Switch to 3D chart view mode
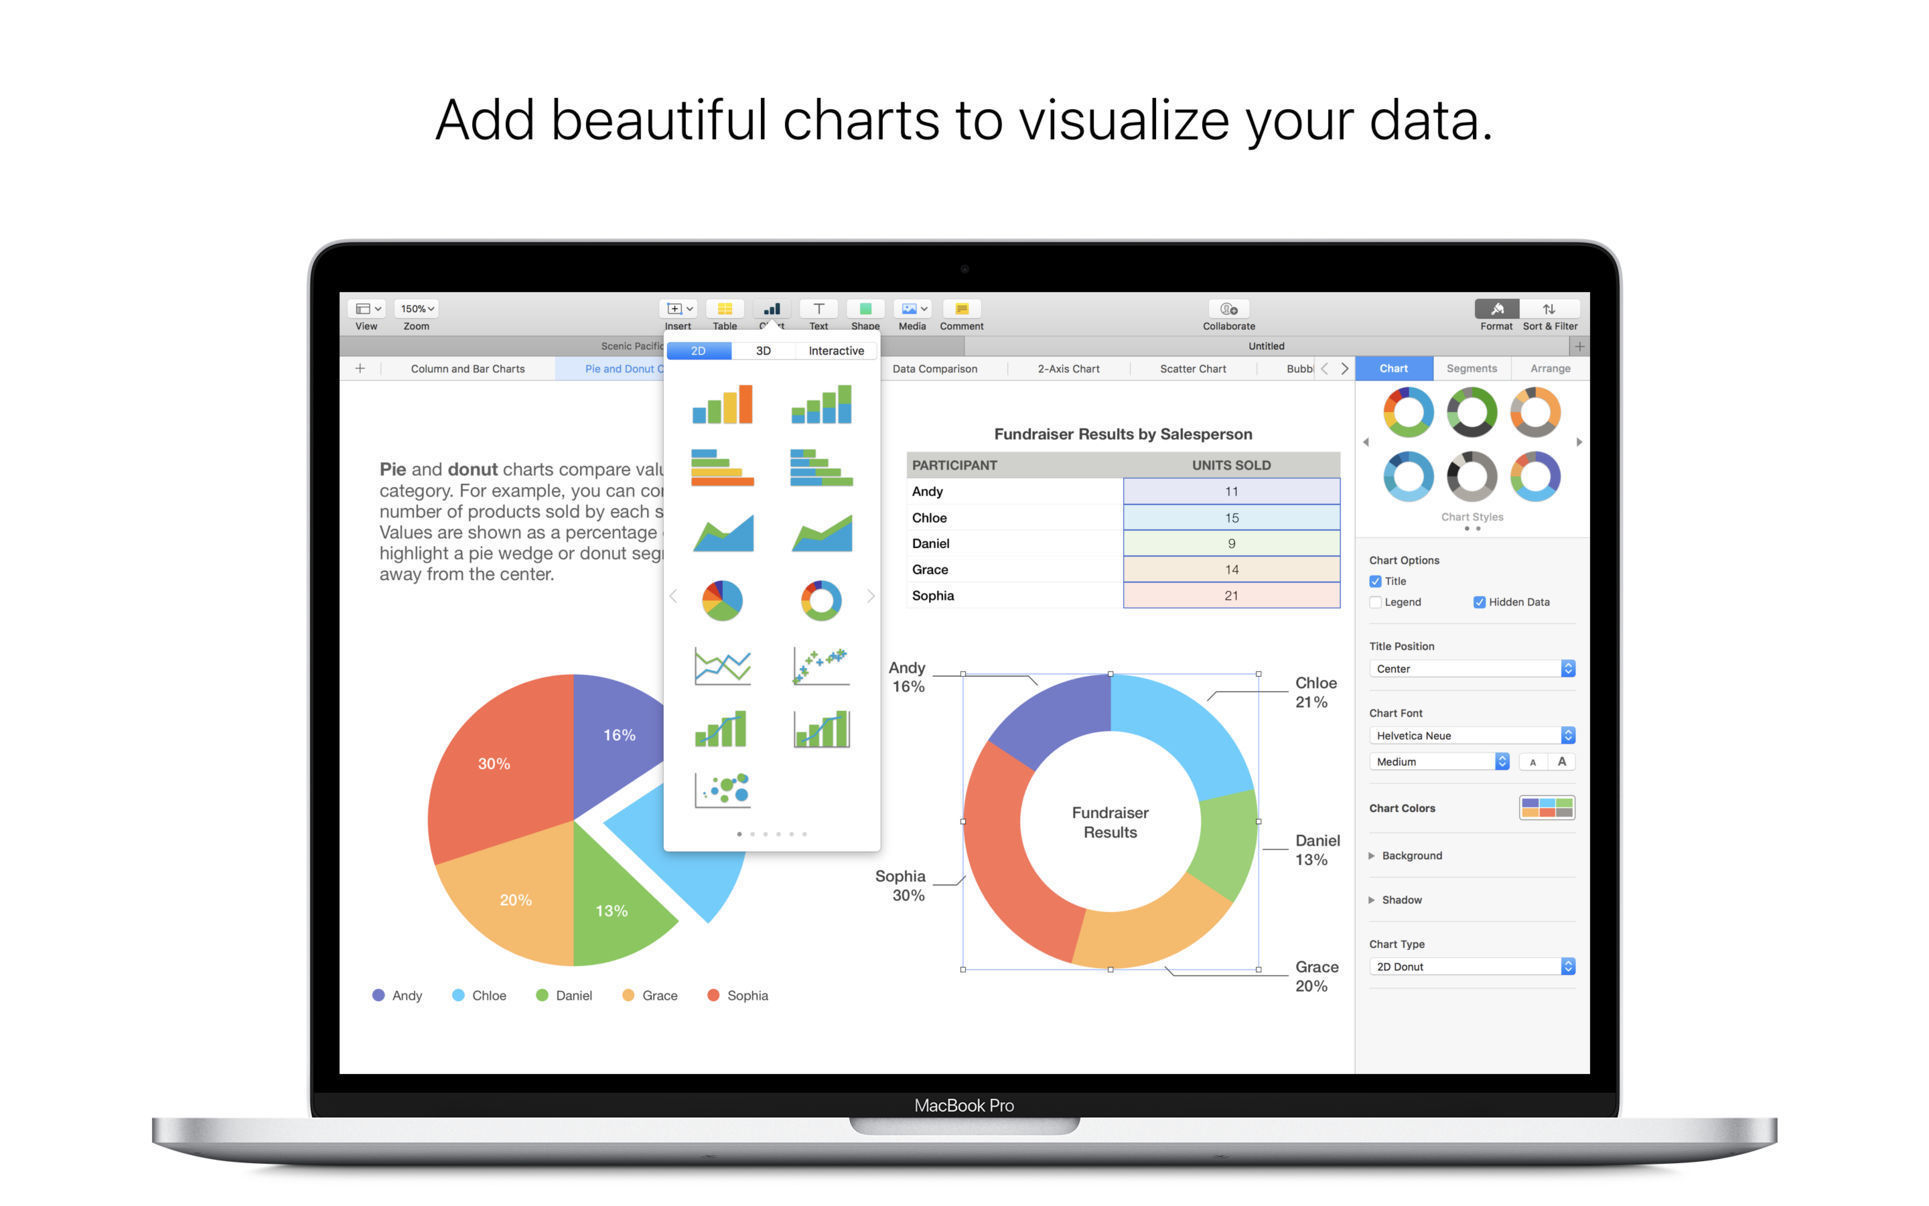The width and height of the screenshot is (1929, 1206). [764, 349]
